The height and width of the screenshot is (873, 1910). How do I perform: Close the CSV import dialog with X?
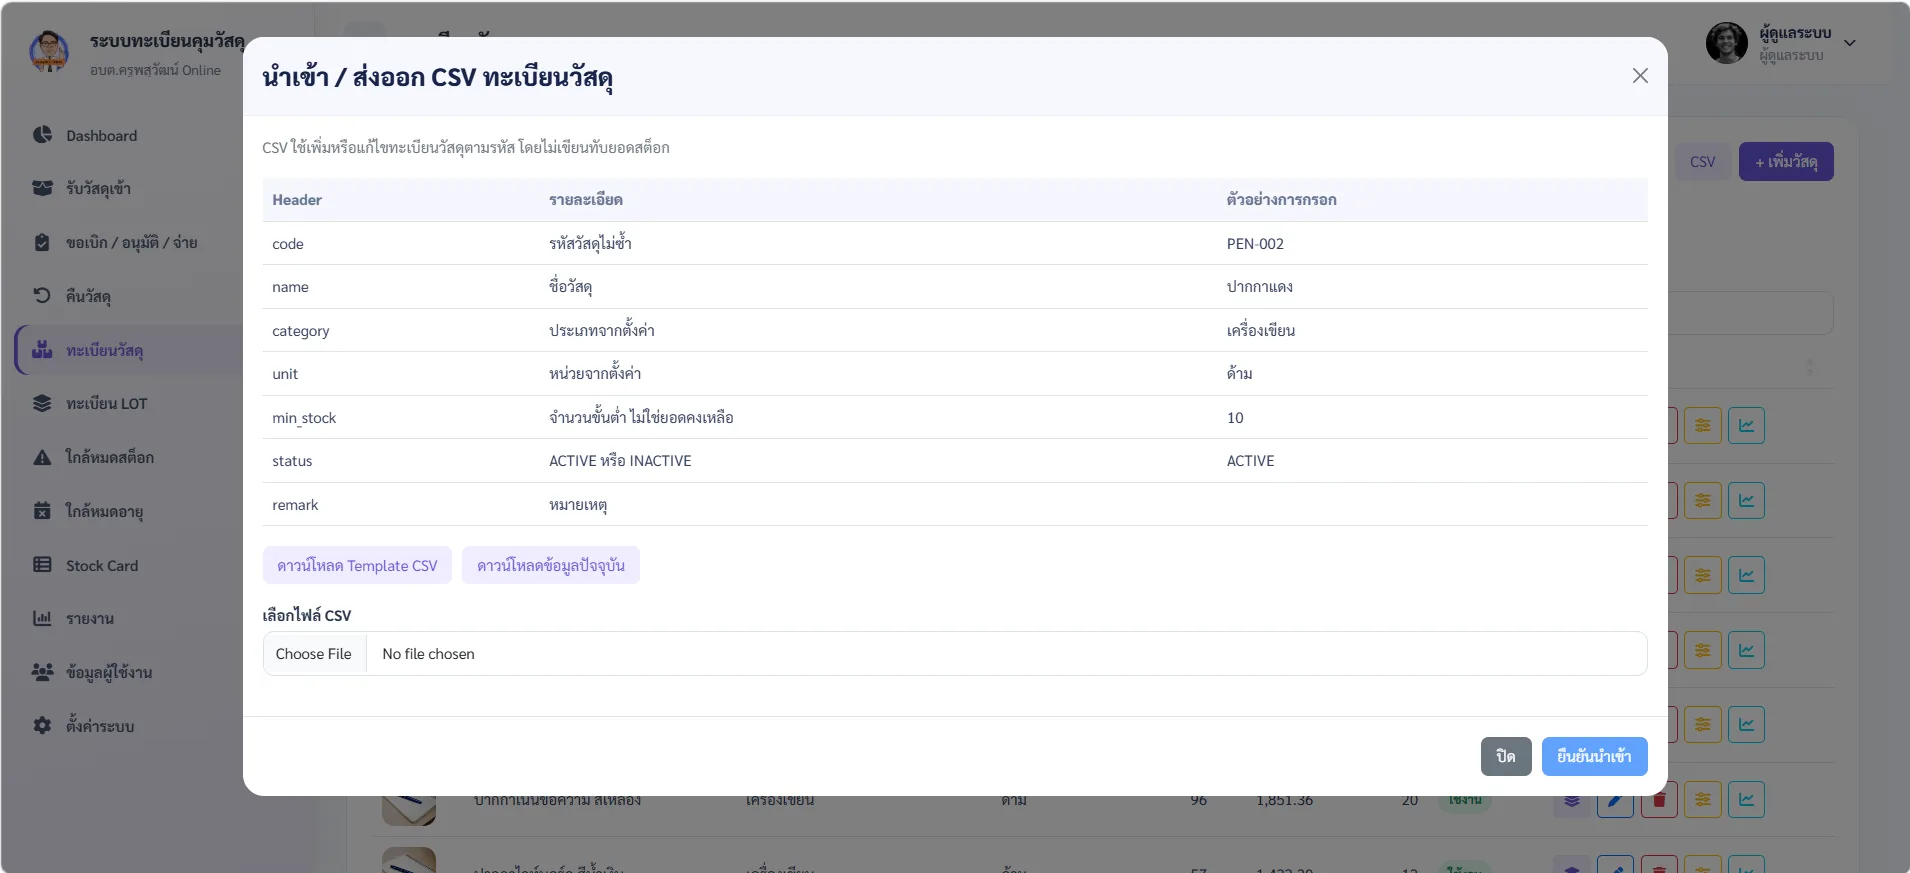point(1640,76)
